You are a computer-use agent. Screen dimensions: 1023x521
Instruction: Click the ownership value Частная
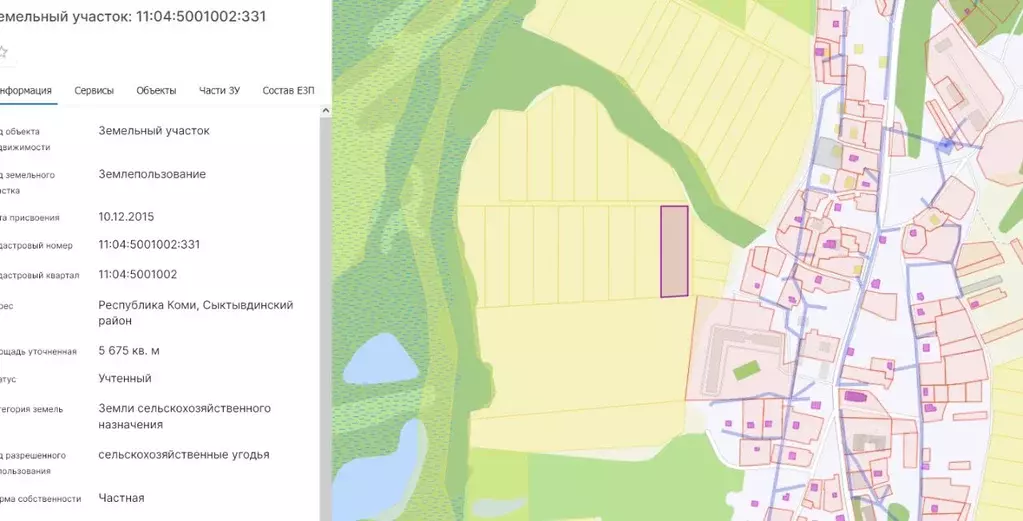[121, 498]
